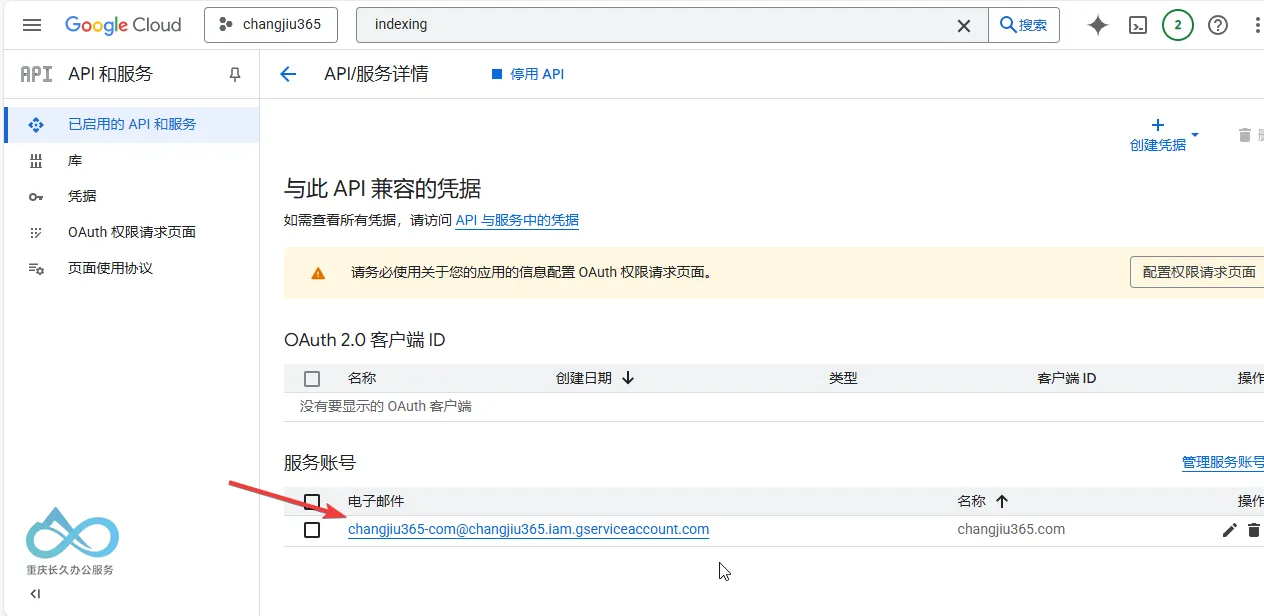Click the icon beside OAuth 权限请求页面
This screenshot has width=1264, height=616.
click(x=36, y=232)
